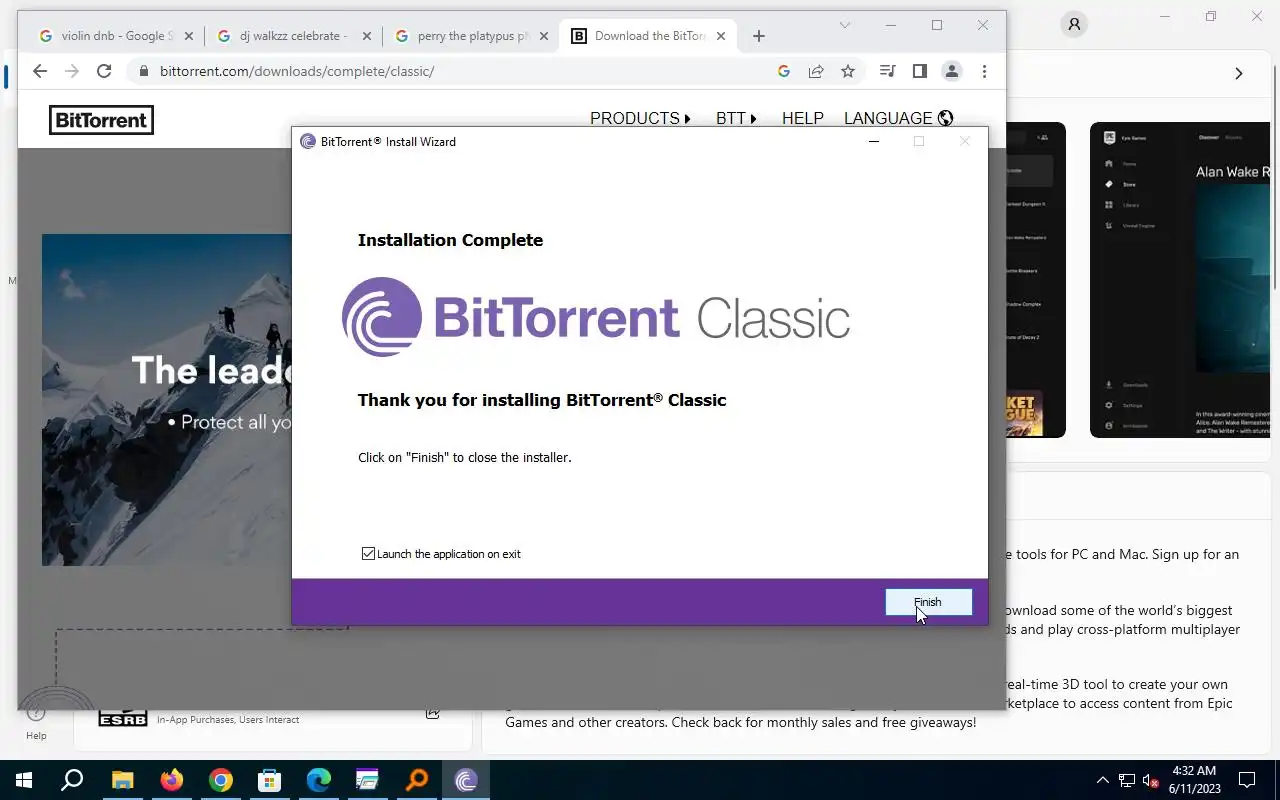
Task: Click Help in Microsoft Store sidebar
Action: tap(36, 722)
